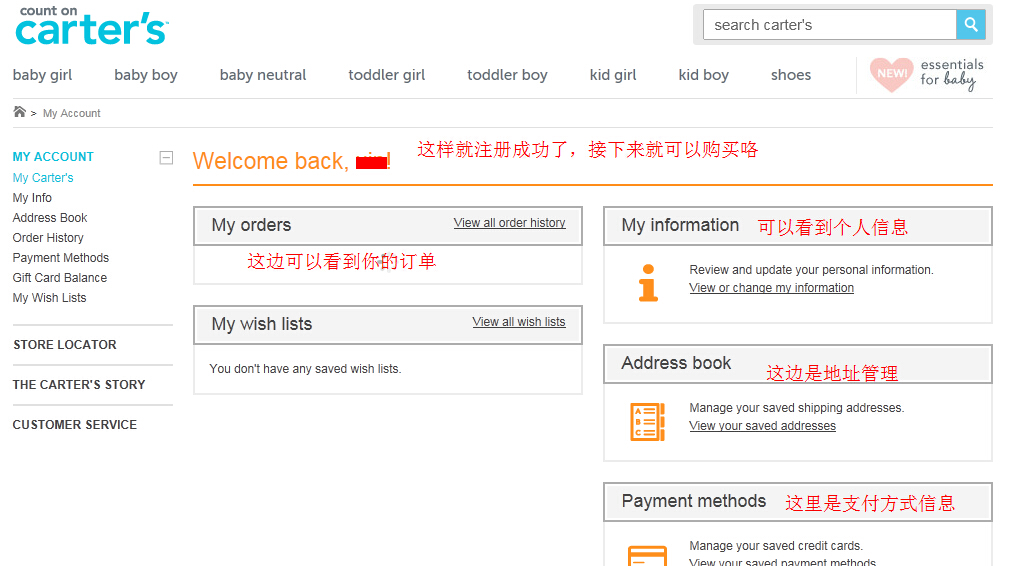Click the My wish lists heading
This screenshot has height=566, width=1013.
click(262, 324)
